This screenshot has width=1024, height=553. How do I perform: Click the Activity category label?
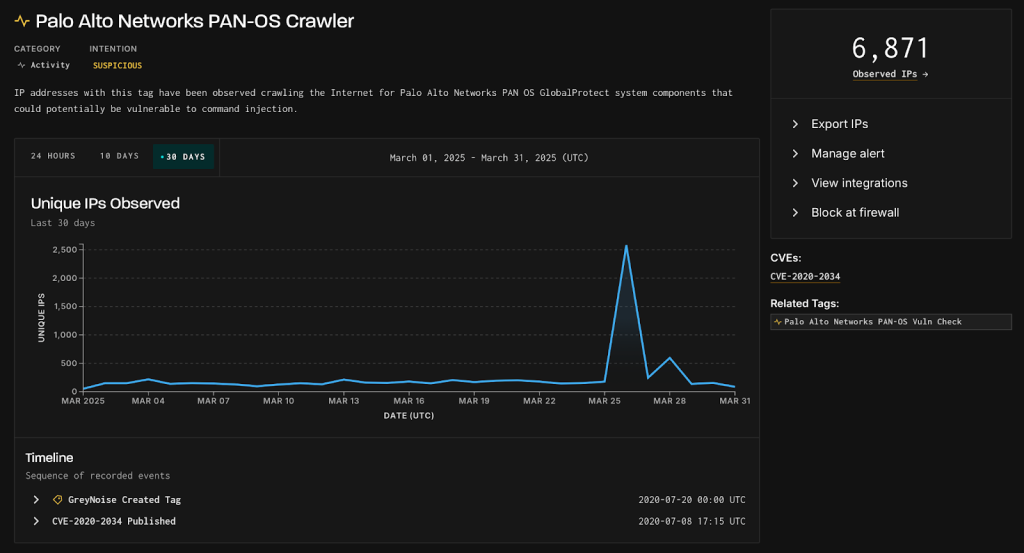point(50,65)
